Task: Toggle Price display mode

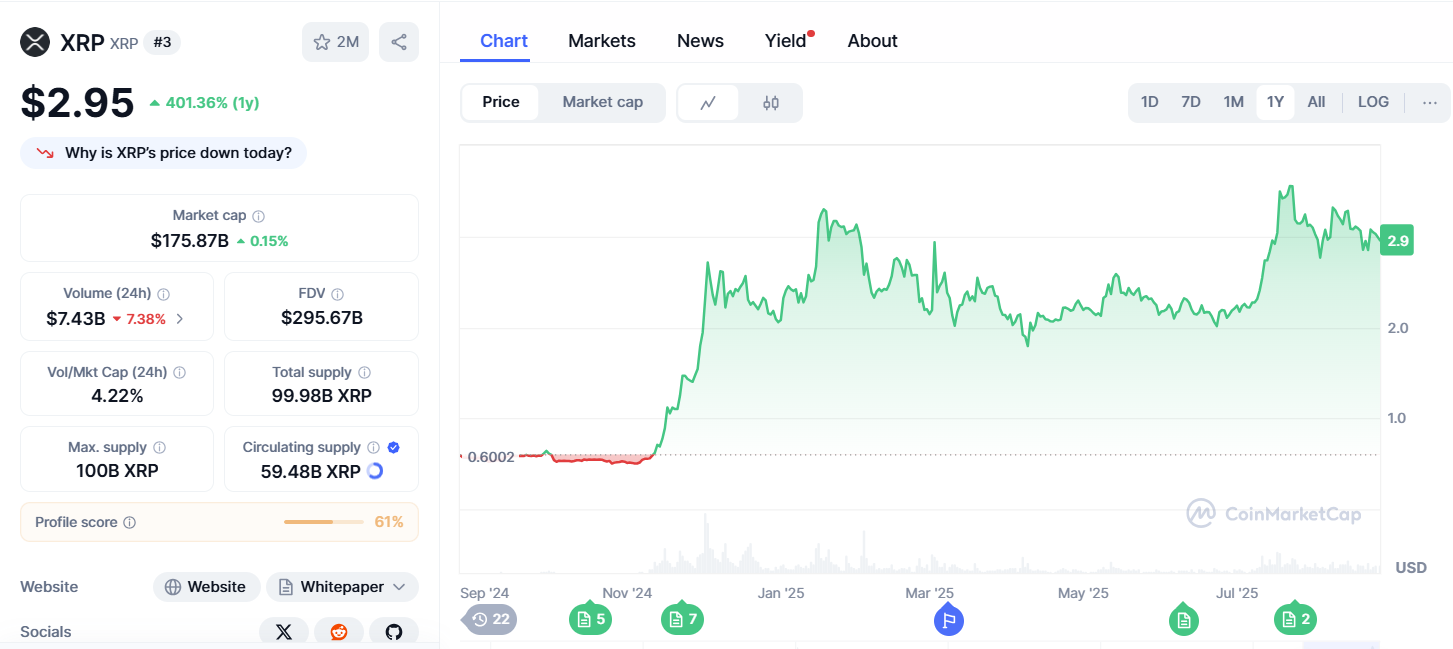Action: [x=500, y=101]
